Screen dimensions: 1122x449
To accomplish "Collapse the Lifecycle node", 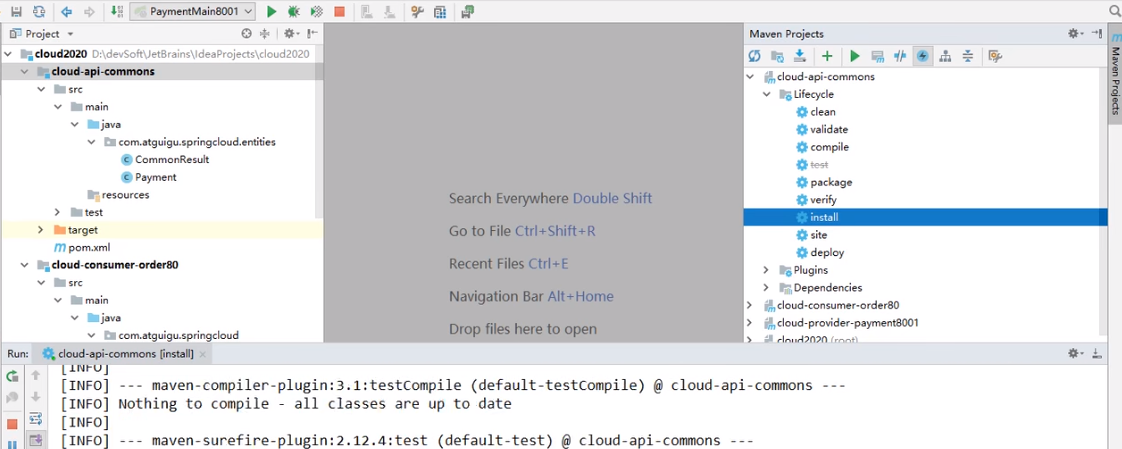I will pos(766,95).
